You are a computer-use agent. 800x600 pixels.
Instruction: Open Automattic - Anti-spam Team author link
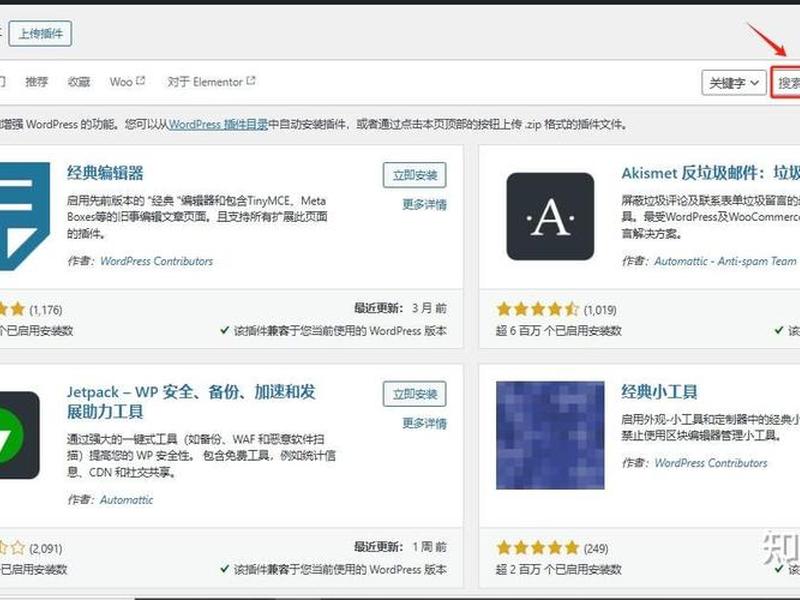(x=725, y=261)
